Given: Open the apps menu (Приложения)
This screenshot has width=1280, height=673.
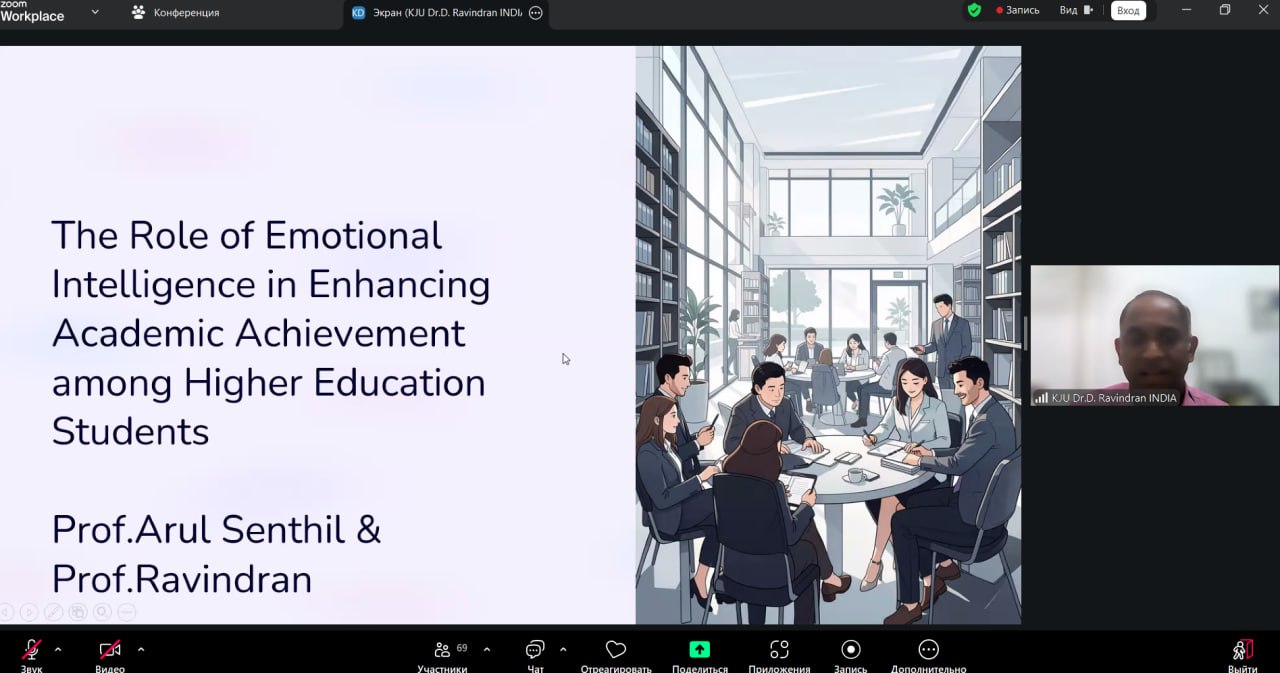Looking at the screenshot, I should coord(779,651).
